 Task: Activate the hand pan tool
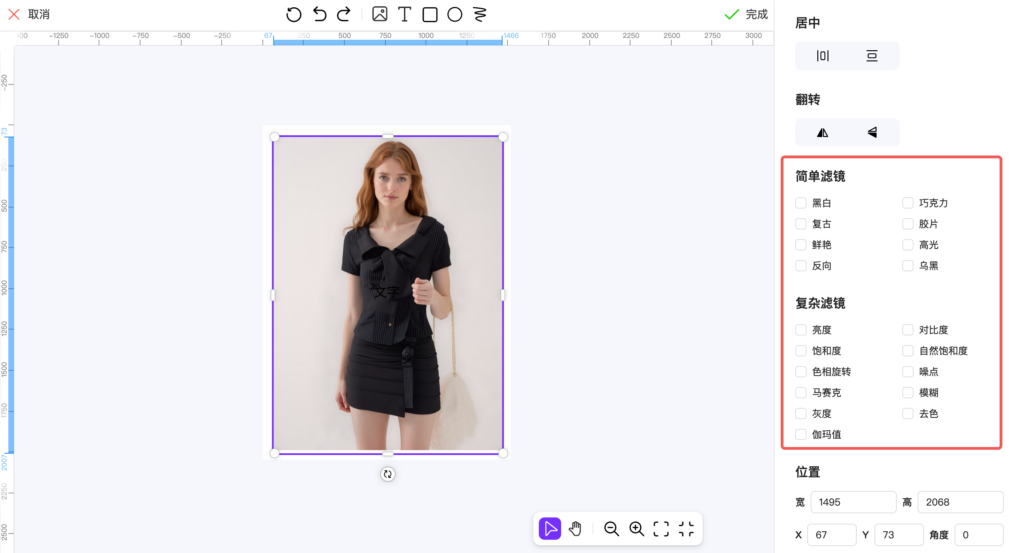(575, 529)
